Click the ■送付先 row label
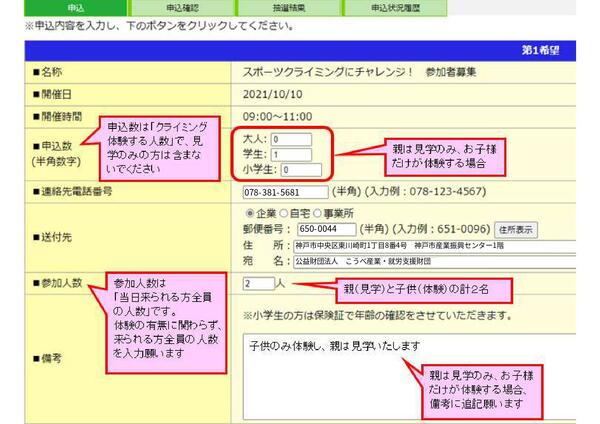 52,237
